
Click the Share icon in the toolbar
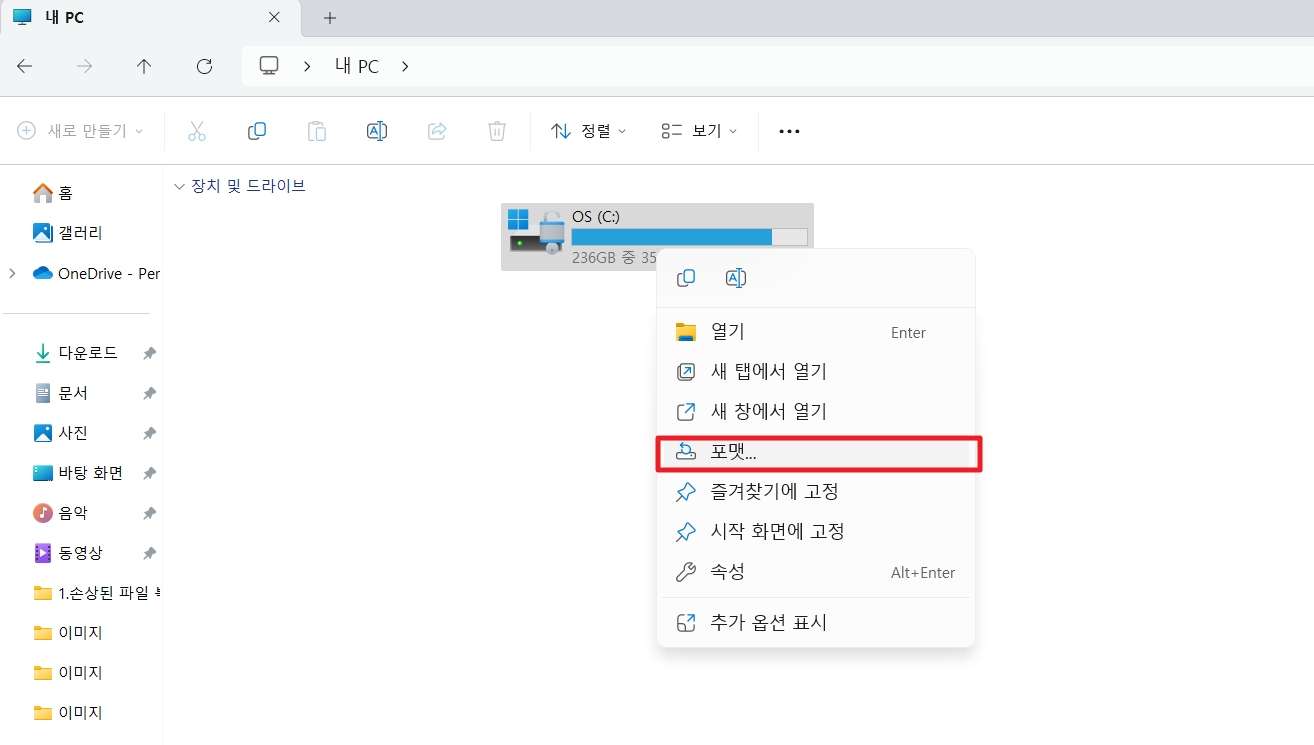tap(437, 131)
